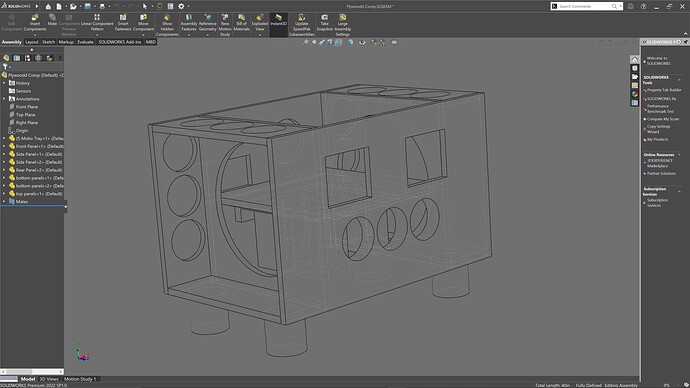Open Property Tab Builder link
Screen dimensions: 690x388
pyautogui.click(x=664, y=90)
